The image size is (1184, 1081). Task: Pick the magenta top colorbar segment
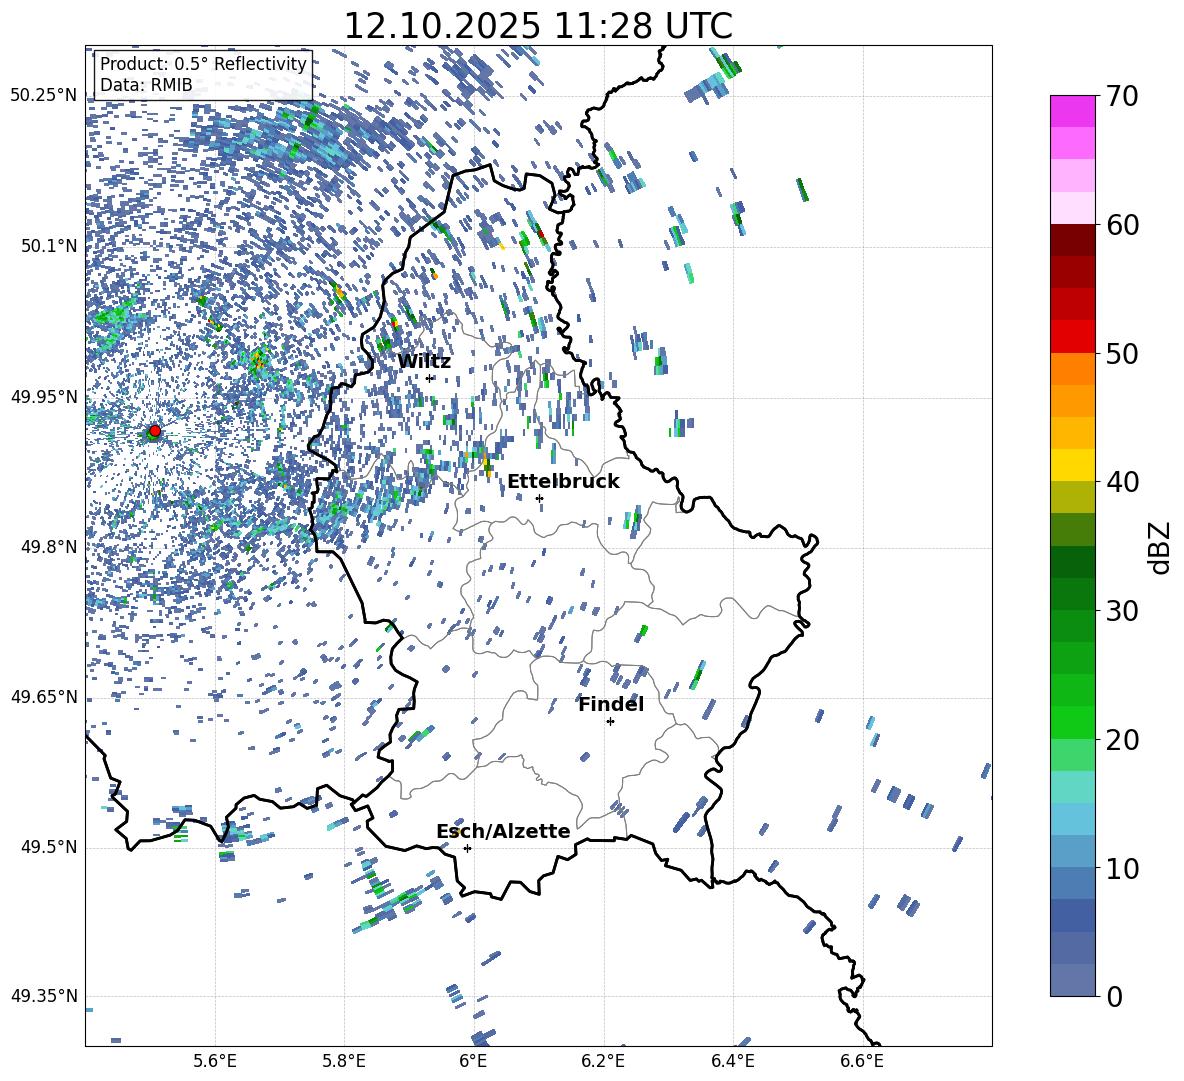tap(1073, 111)
